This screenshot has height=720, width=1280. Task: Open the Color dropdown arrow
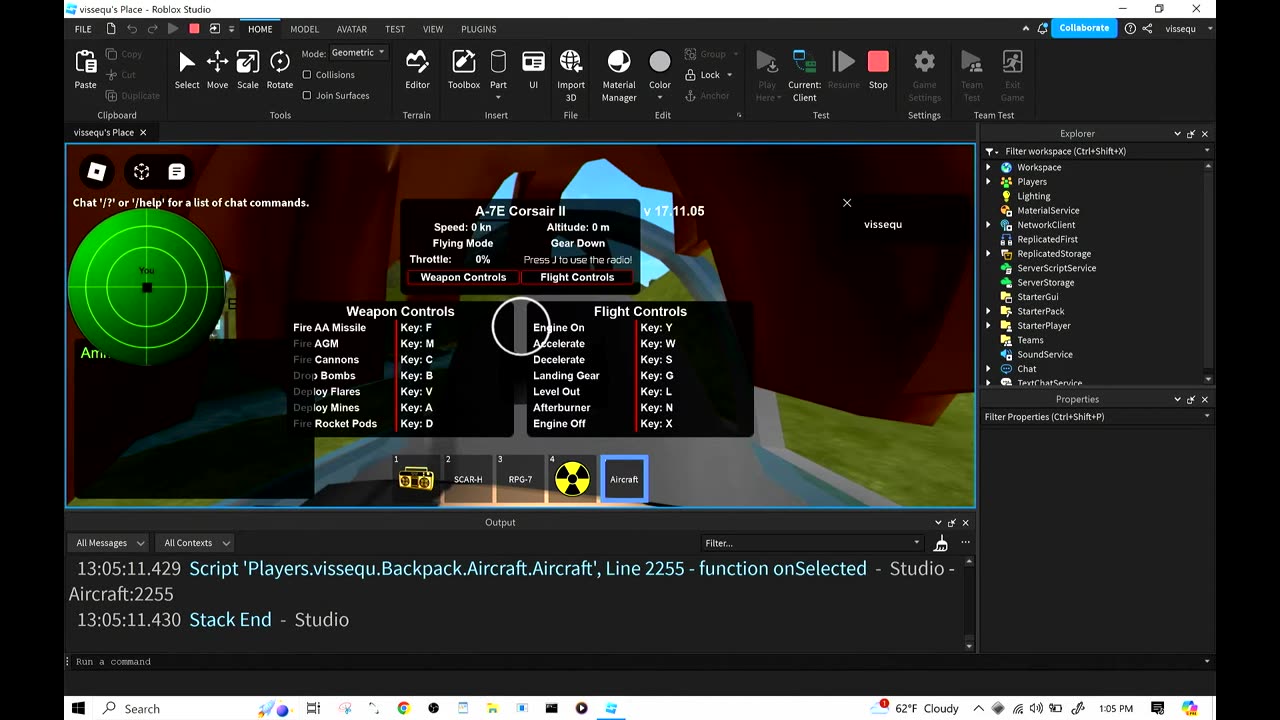tap(660, 97)
